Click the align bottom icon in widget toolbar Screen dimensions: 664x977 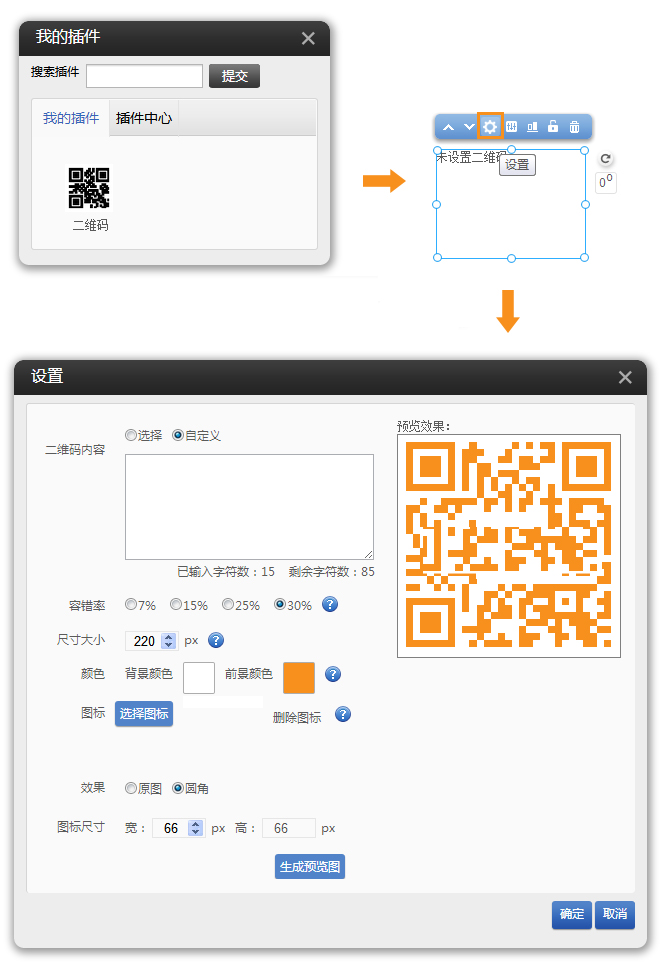click(x=532, y=127)
